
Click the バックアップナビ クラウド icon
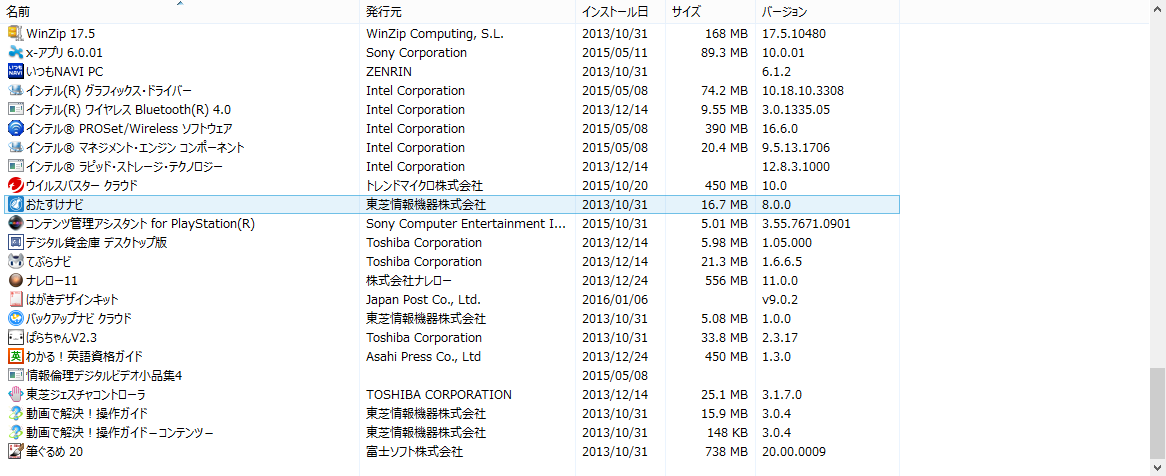coord(15,318)
